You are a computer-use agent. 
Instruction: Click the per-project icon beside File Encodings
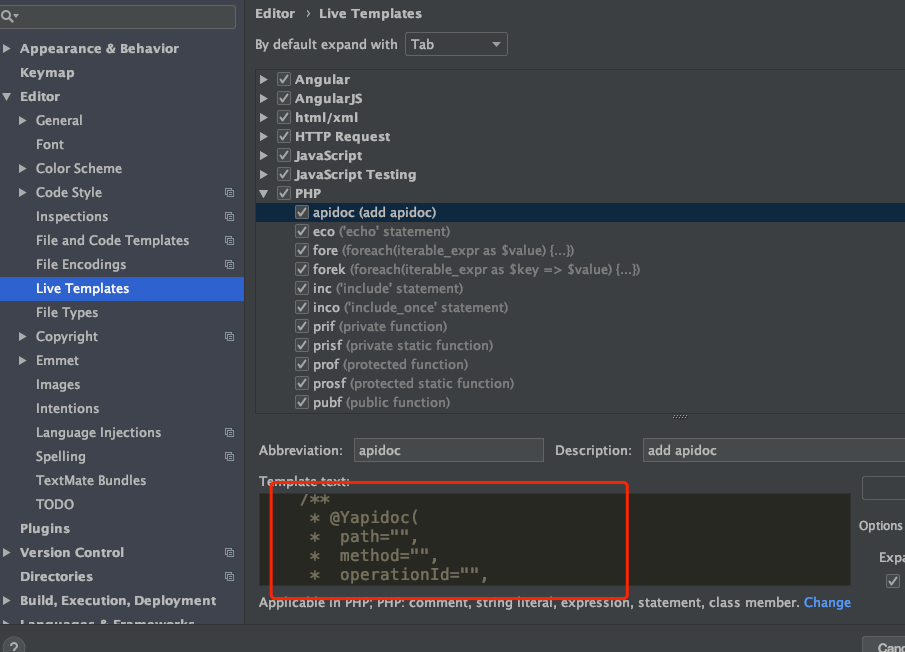point(229,264)
